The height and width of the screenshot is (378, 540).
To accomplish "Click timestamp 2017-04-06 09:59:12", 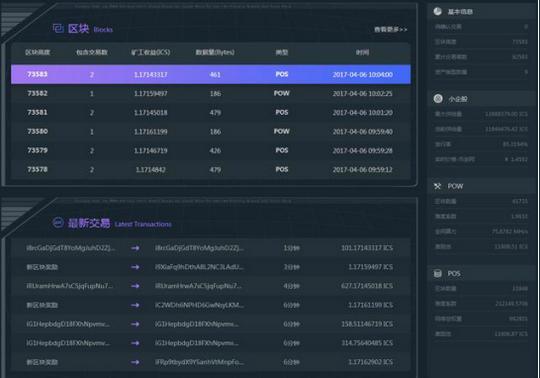I will pos(362,170).
